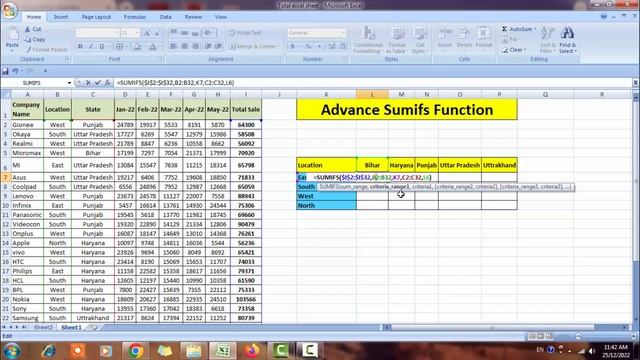640x360 pixels.
Task: Click the AutoSum sigma button
Action: tap(518, 29)
